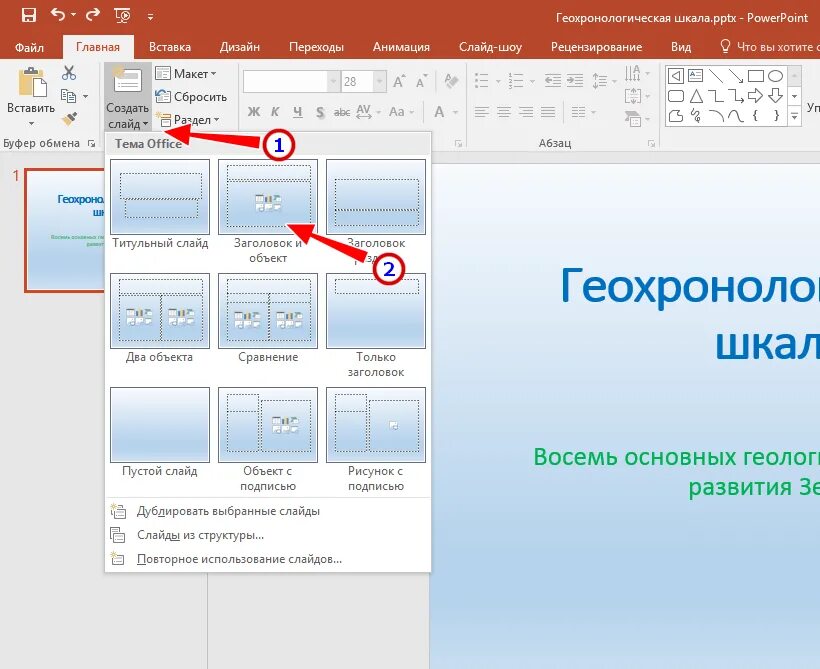The height and width of the screenshot is (669, 820).
Task: Choose the Сравнение layout
Action: (x=268, y=319)
